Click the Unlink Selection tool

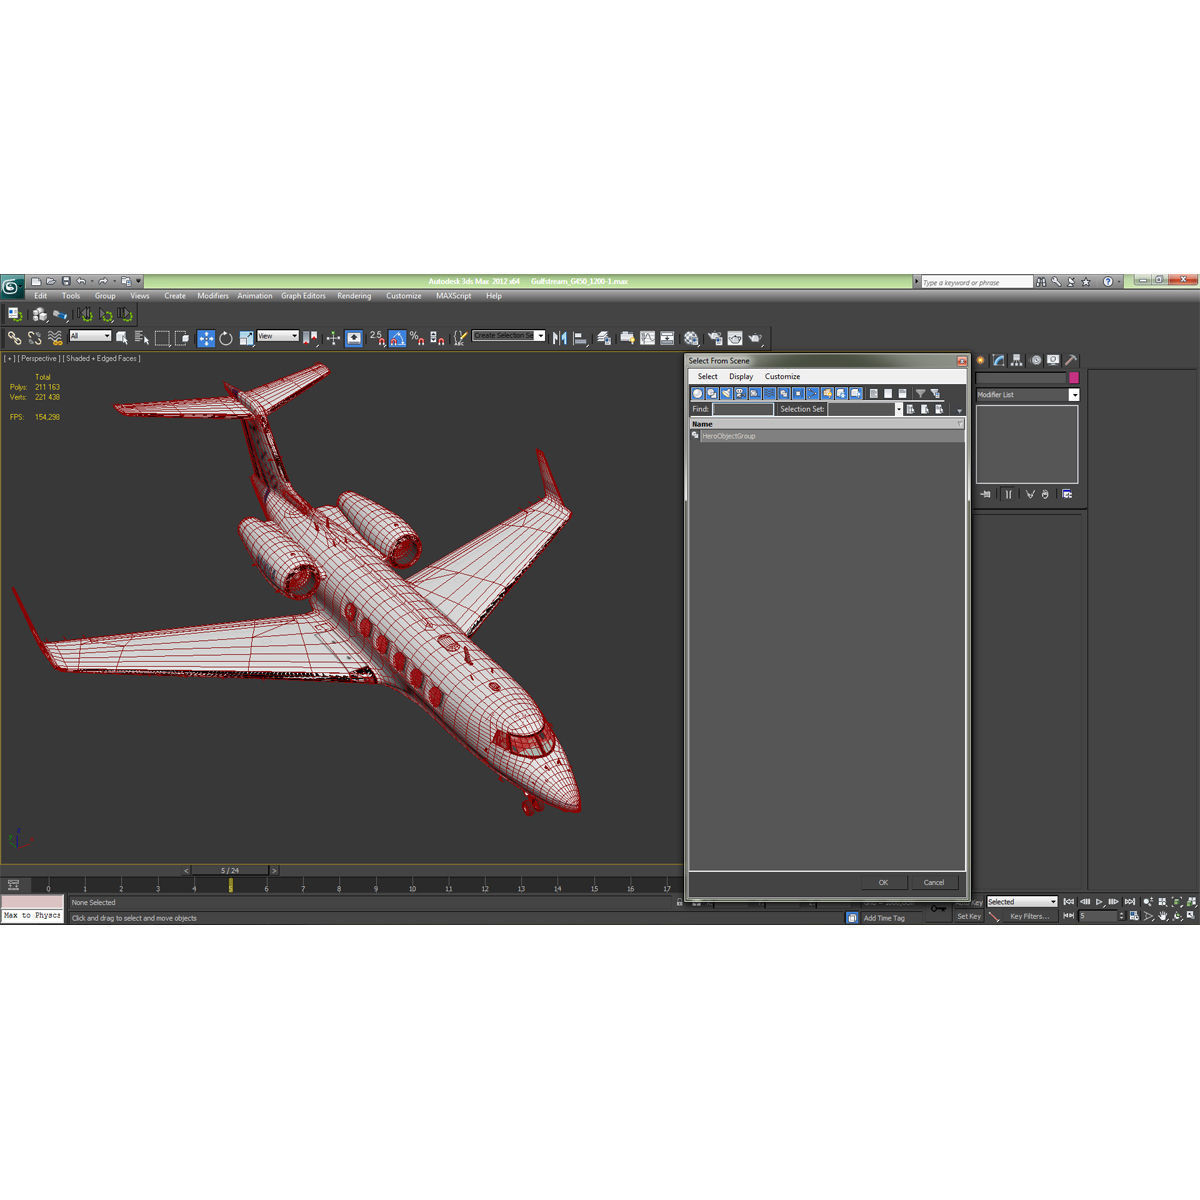[x=35, y=338]
